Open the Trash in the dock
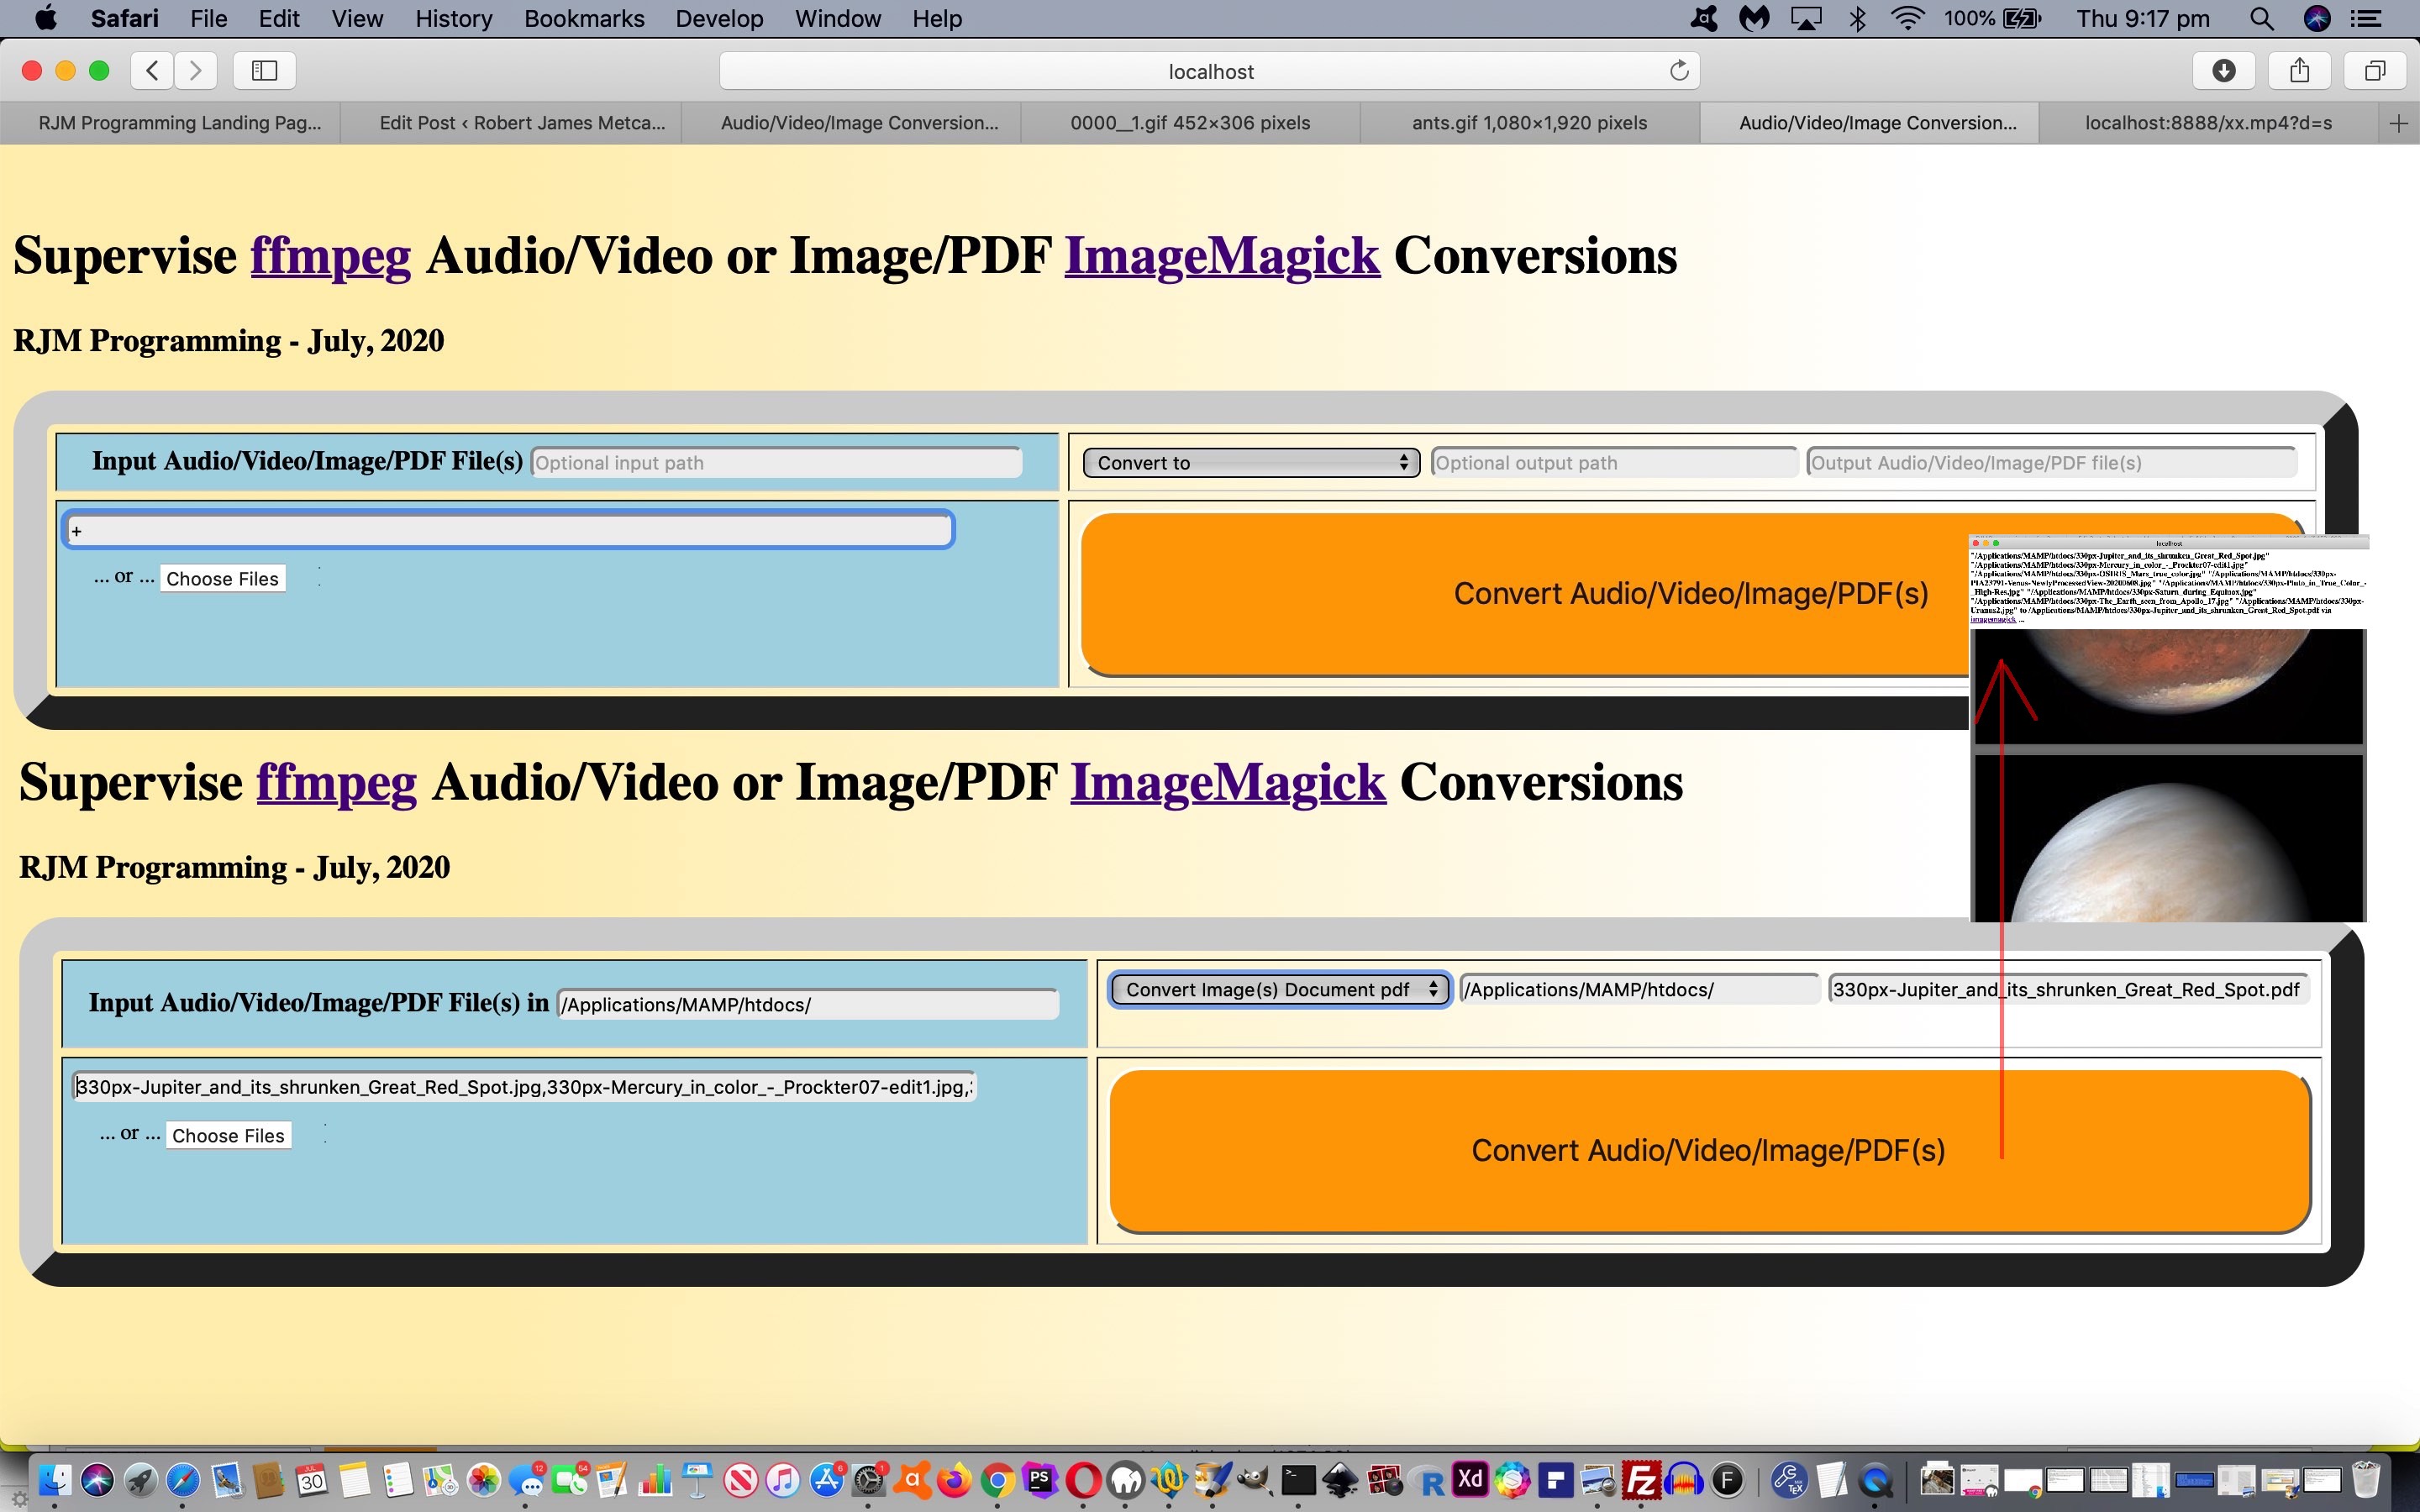2420x1512 pixels. coord(2366,1479)
